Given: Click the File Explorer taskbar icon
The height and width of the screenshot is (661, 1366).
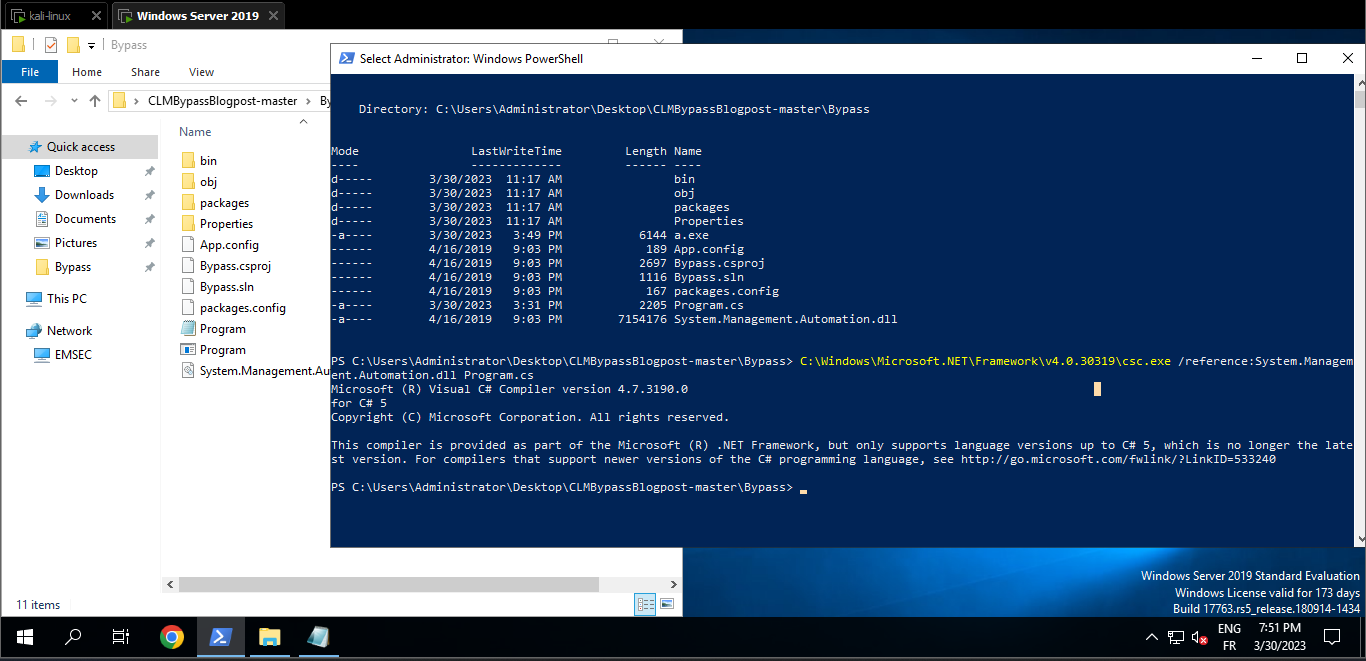Looking at the screenshot, I should [269, 637].
